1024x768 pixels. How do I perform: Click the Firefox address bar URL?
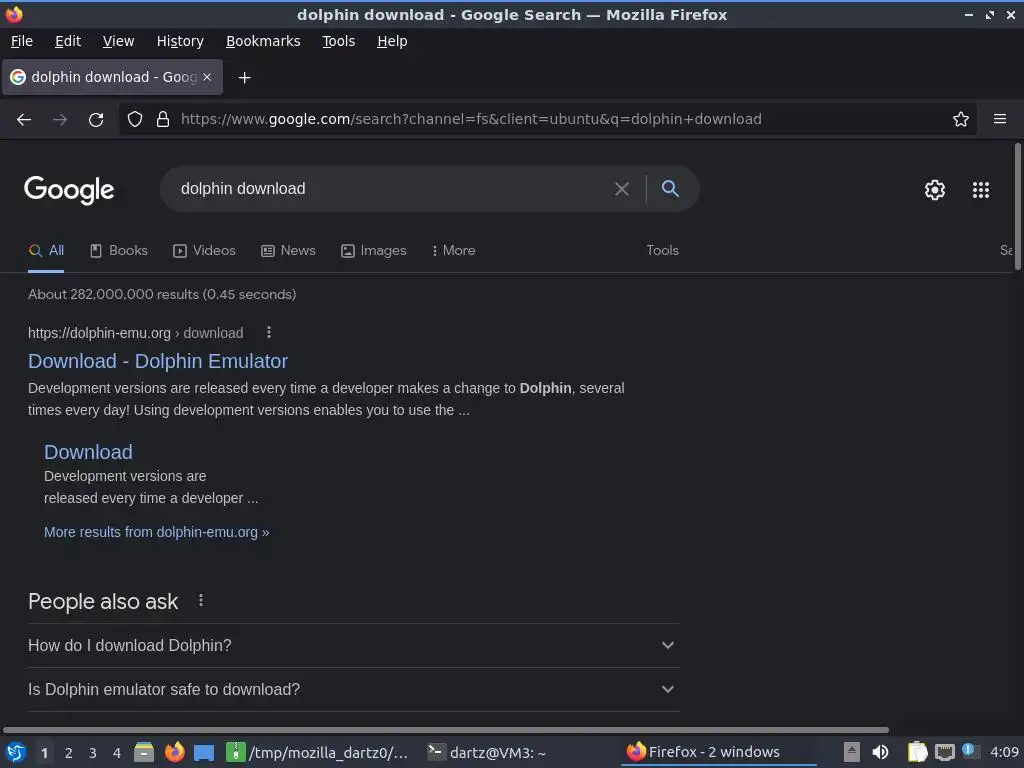click(471, 119)
